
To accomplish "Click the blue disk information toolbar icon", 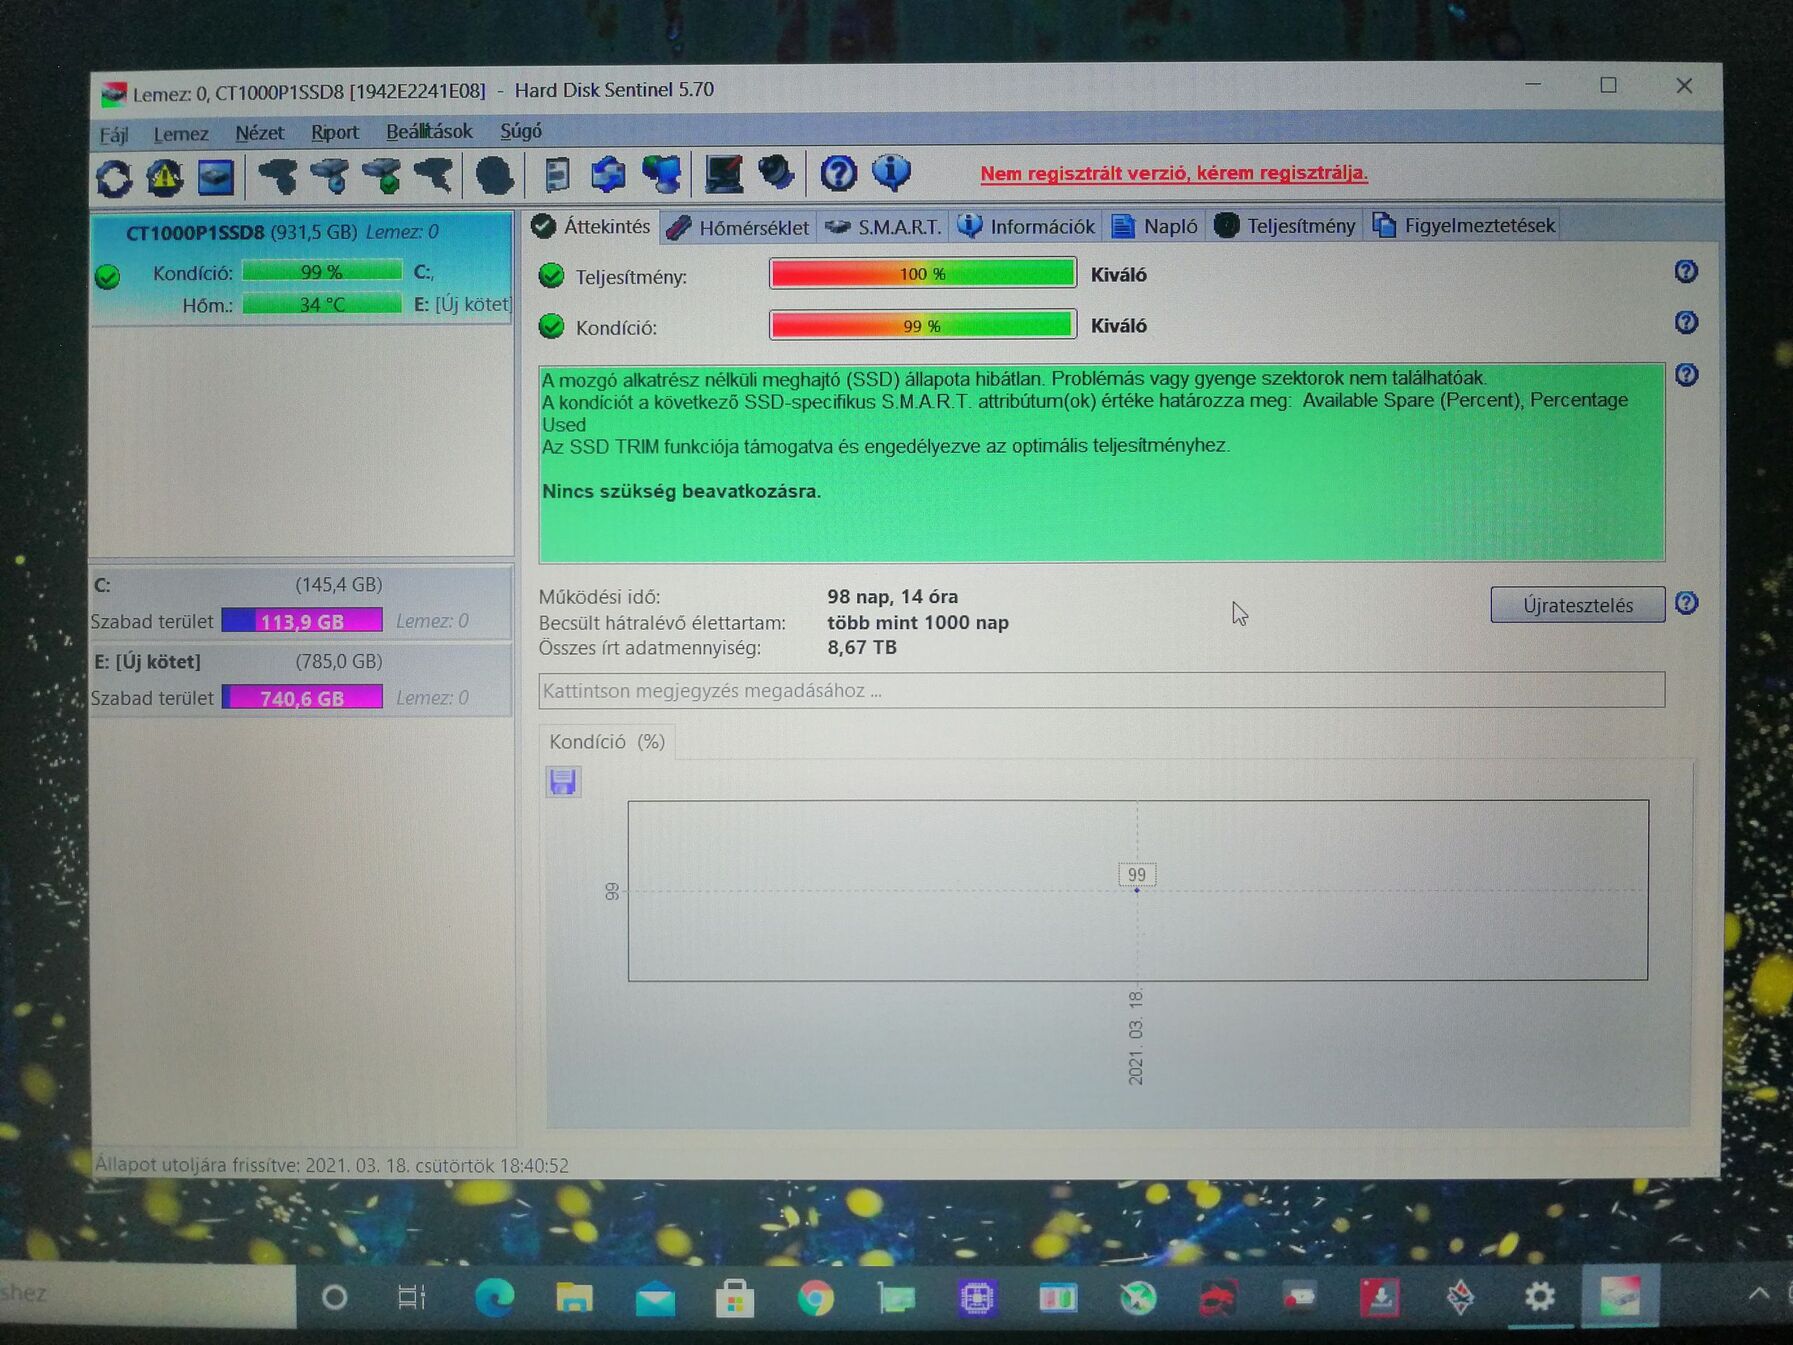I will [216, 177].
